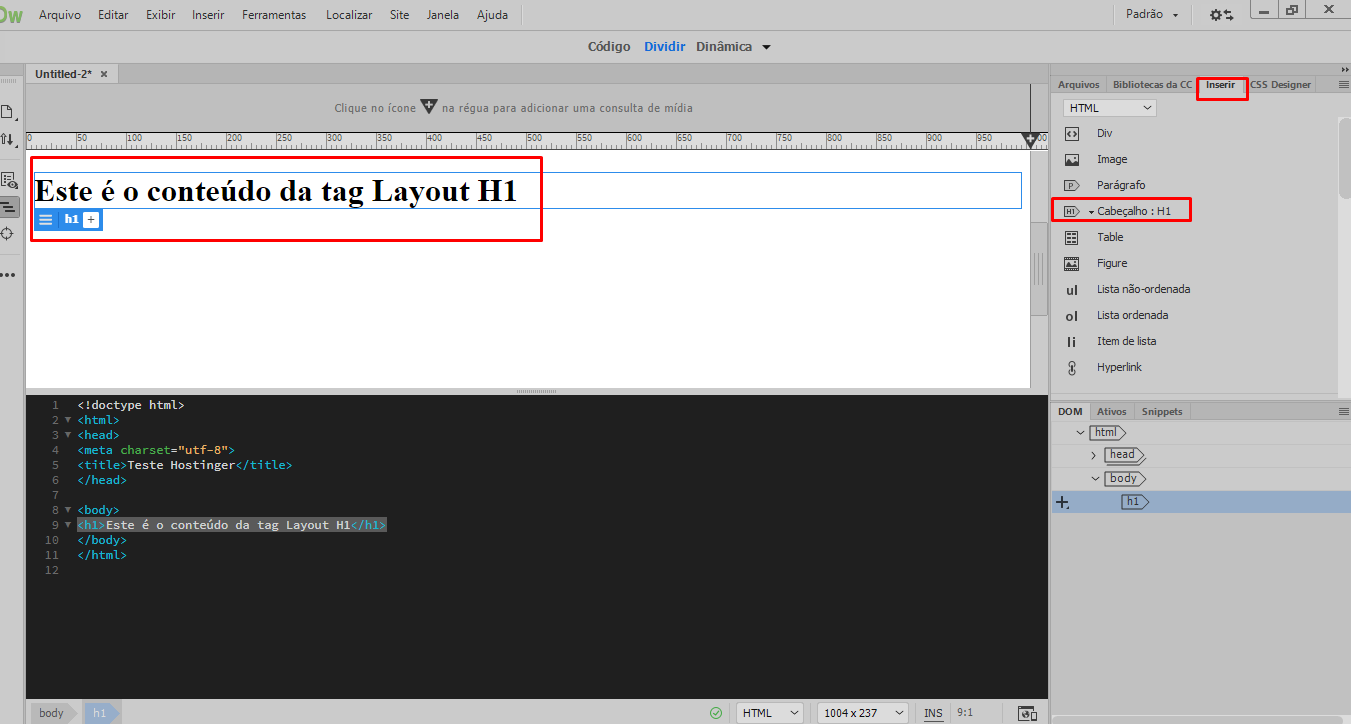Collapse panels with the double-arrow icon

tap(1345, 69)
